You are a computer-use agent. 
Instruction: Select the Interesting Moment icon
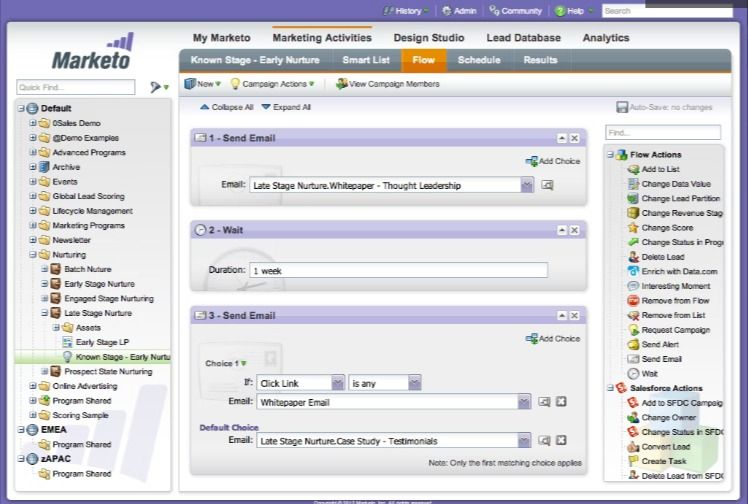coord(633,286)
